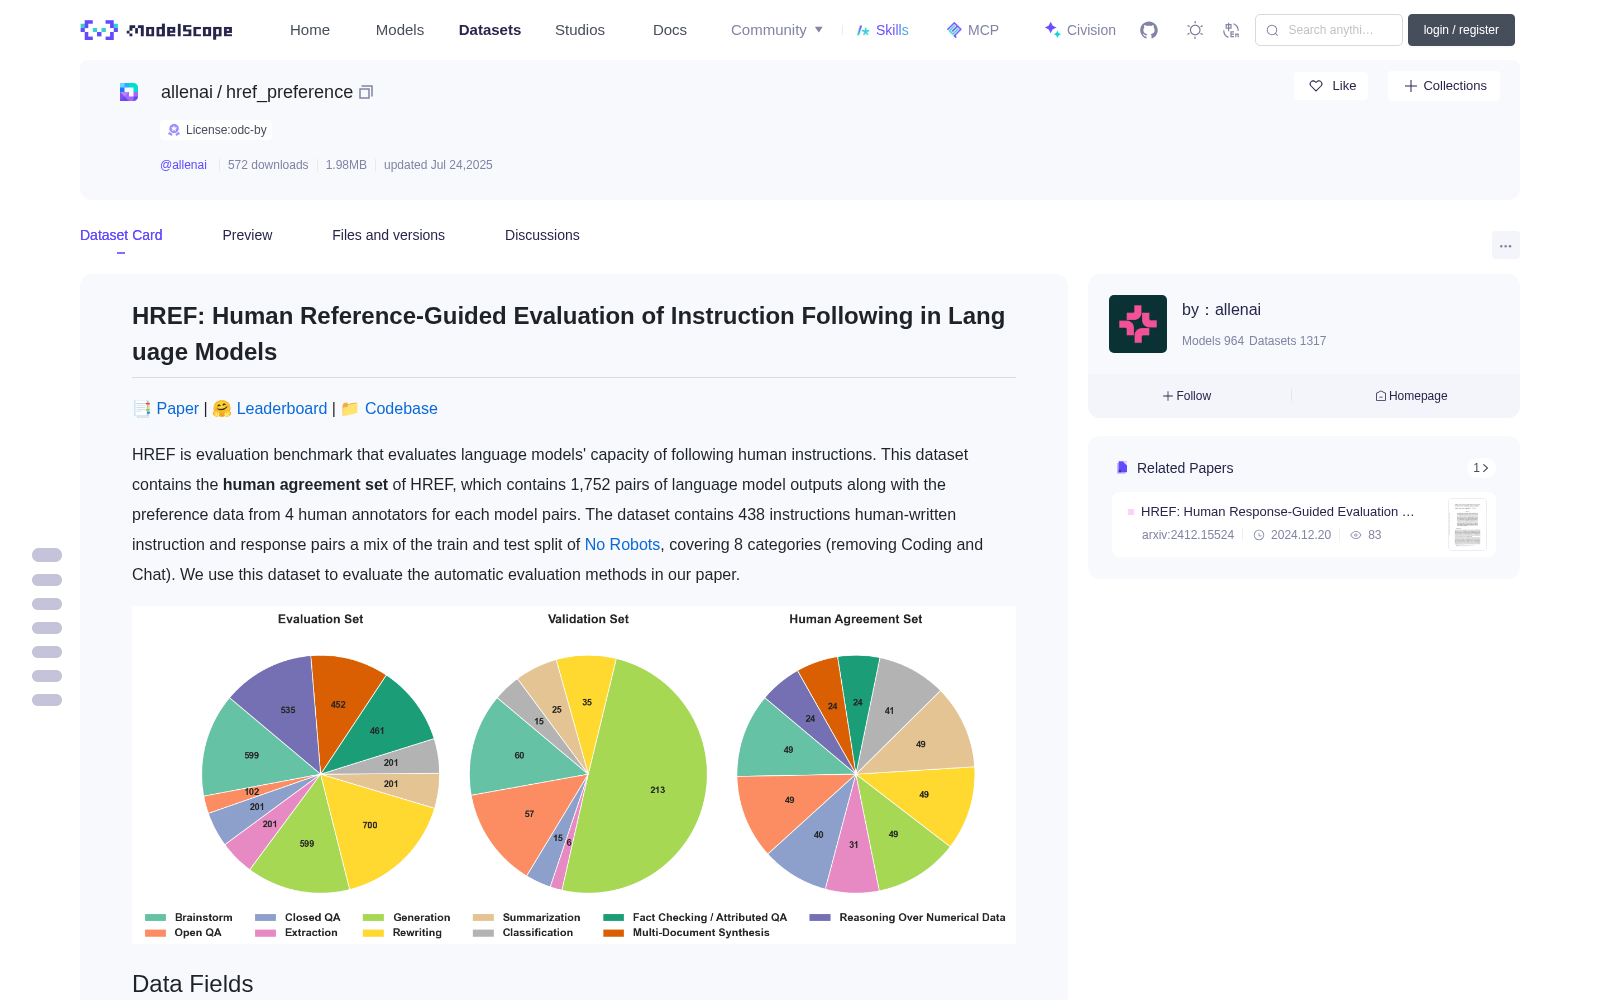The image size is (1600, 1000).
Task: Open the three-dots more options menu
Action: point(1505,245)
